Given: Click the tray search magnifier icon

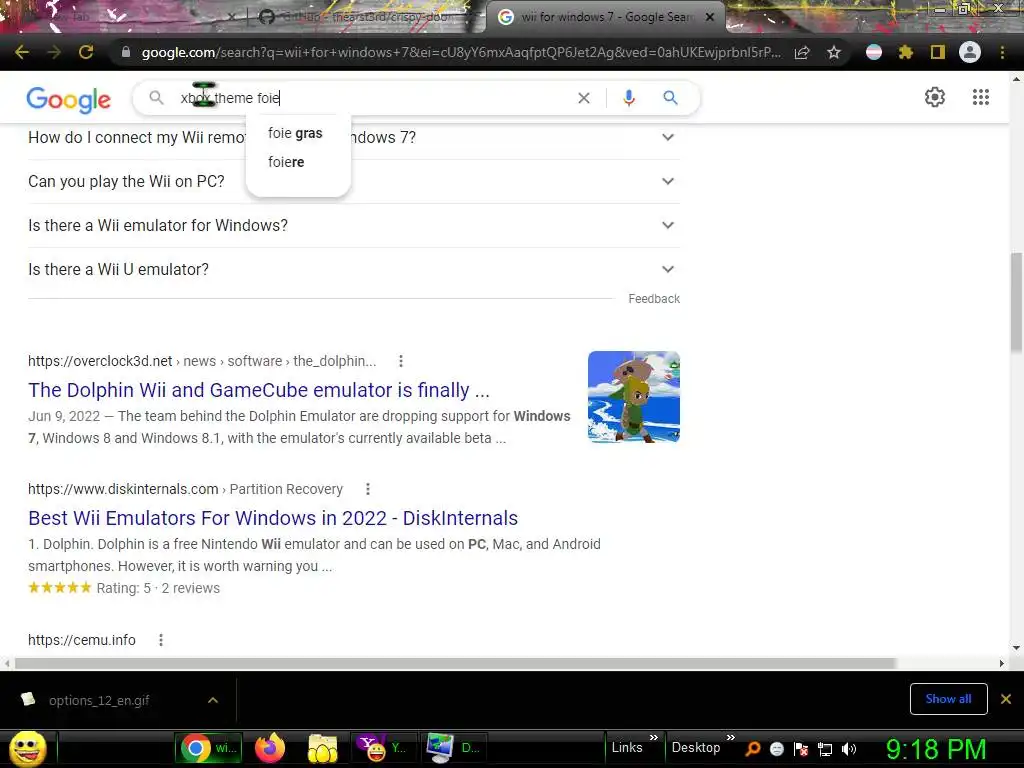Looking at the screenshot, I should 753,749.
